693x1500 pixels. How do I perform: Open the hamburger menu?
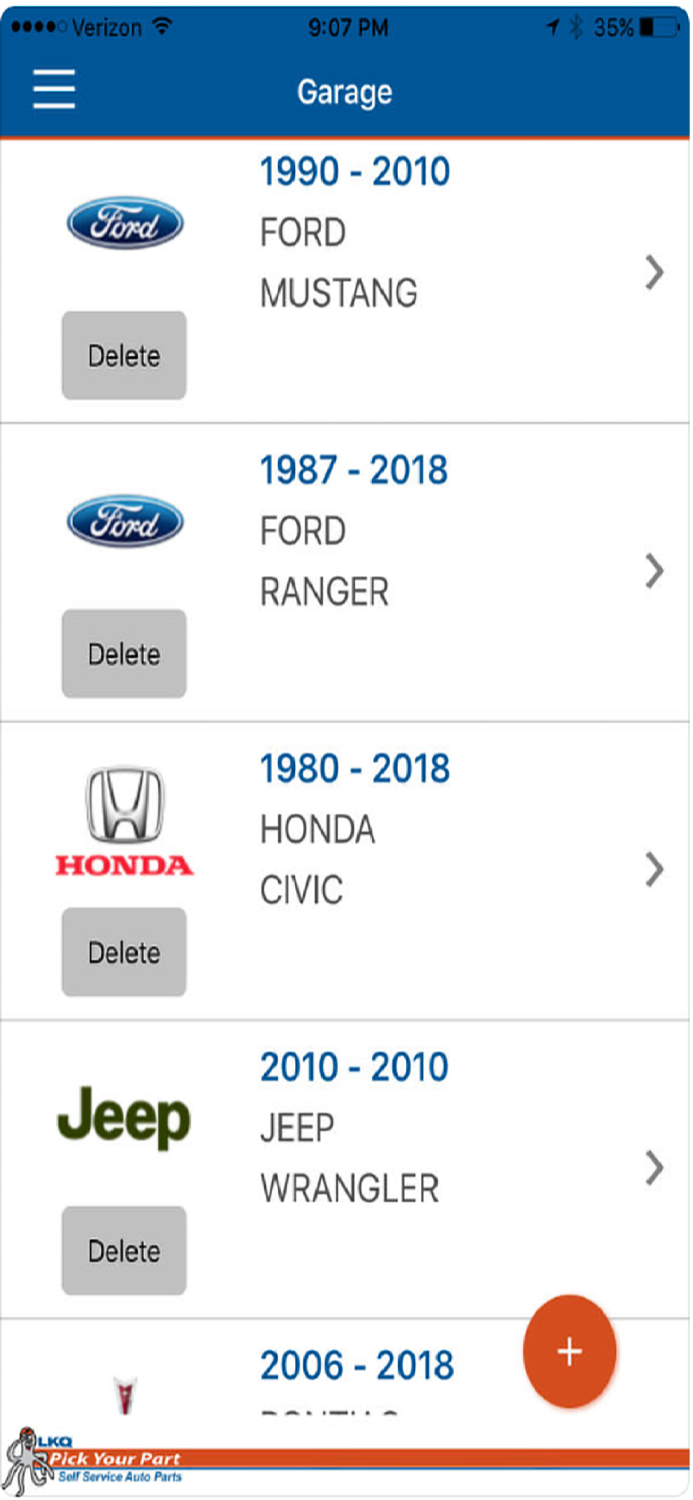(54, 91)
